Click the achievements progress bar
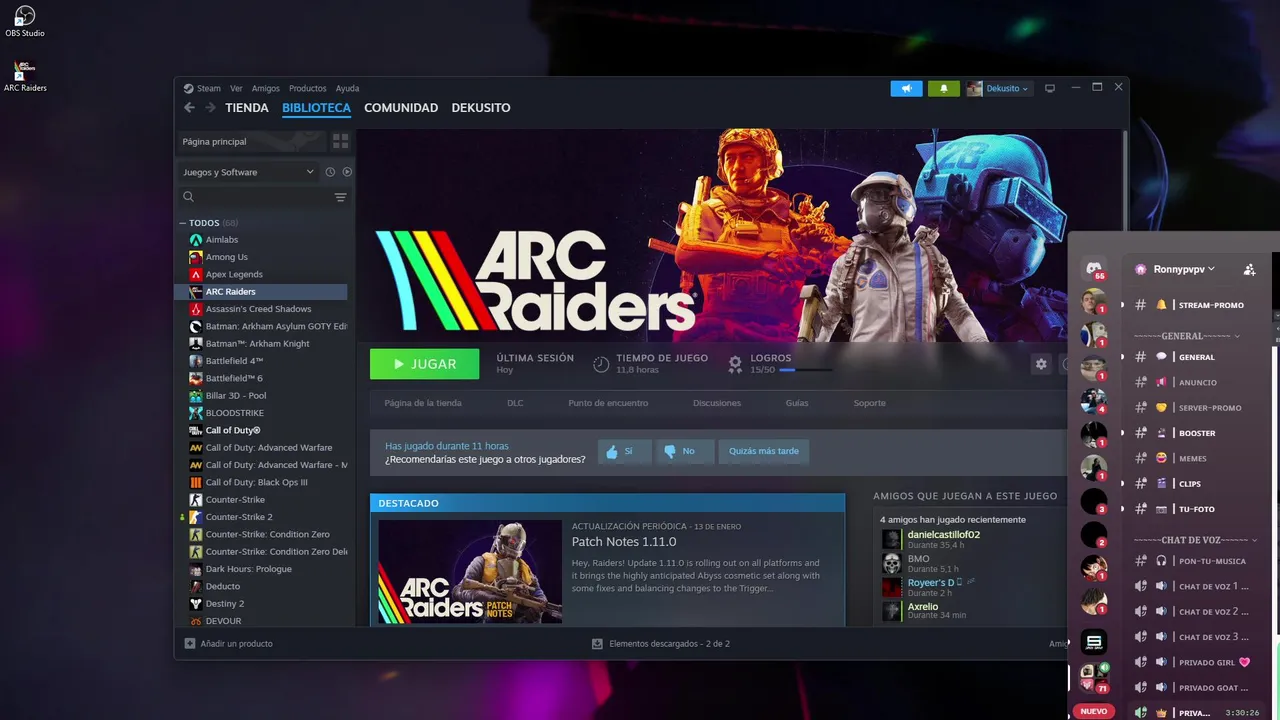The height and width of the screenshot is (720, 1280). tap(805, 370)
